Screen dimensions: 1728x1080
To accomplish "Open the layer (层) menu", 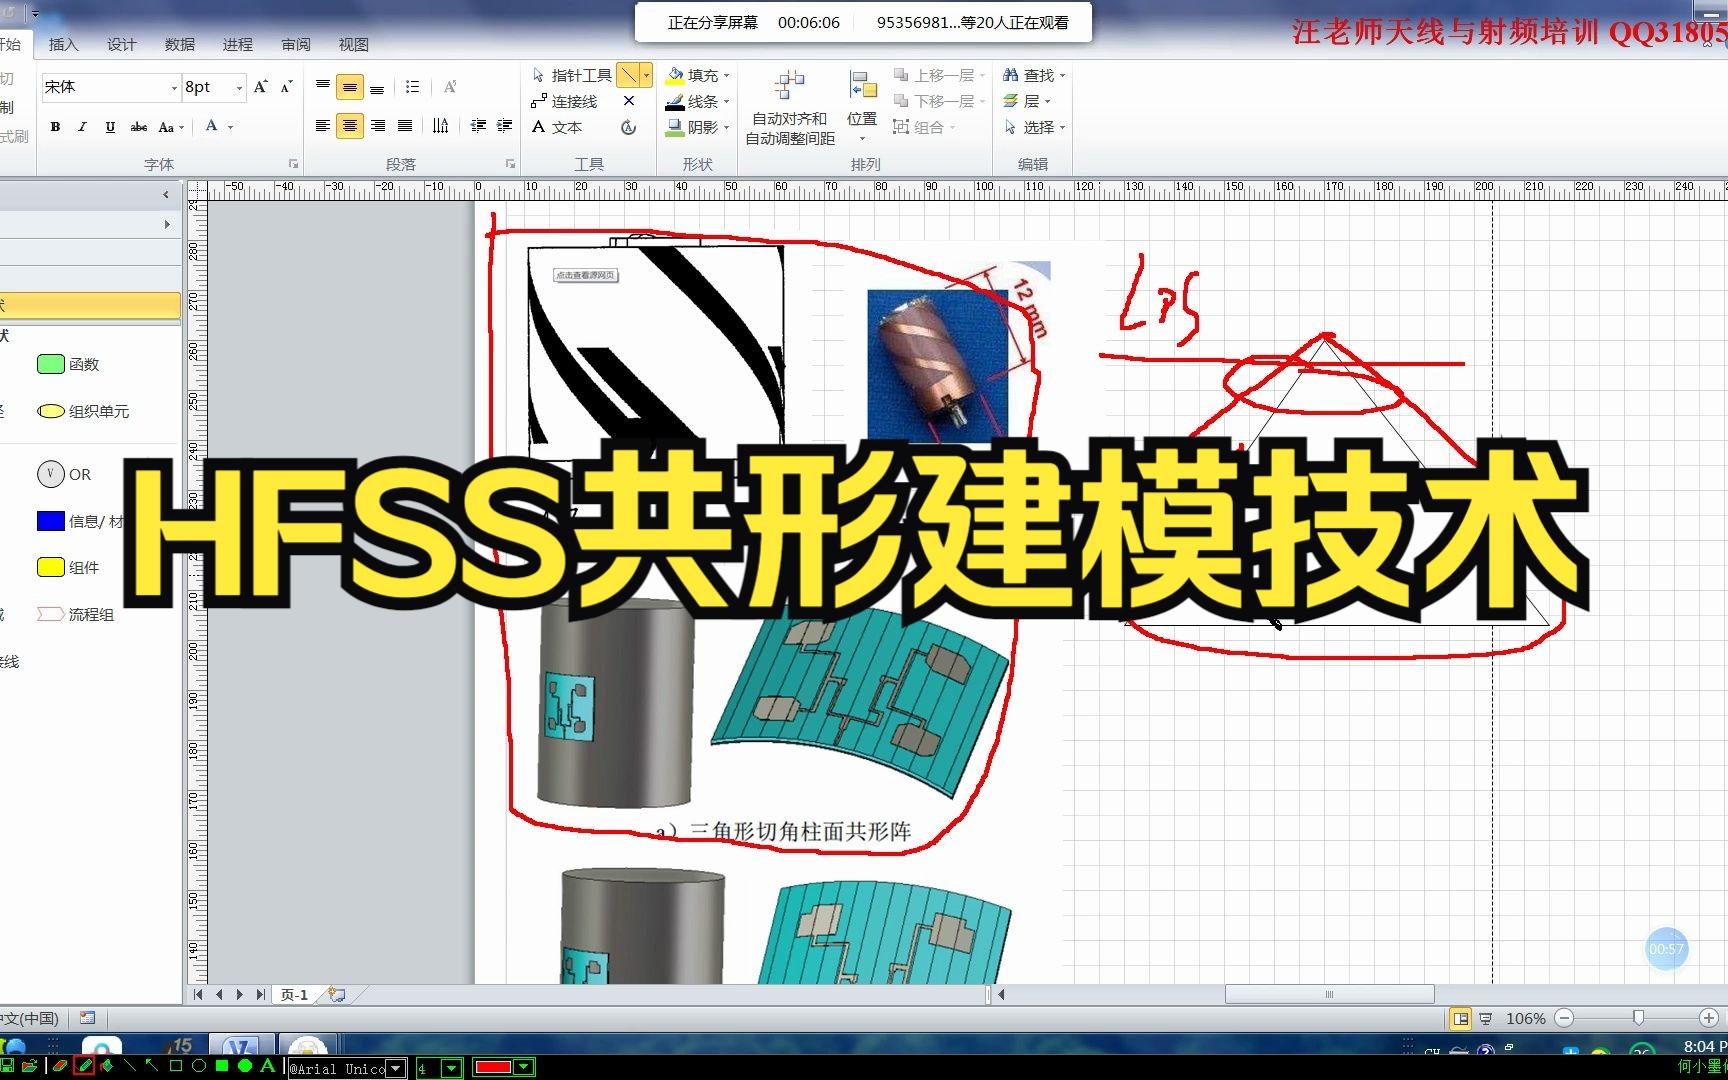I will pos(1027,101).
